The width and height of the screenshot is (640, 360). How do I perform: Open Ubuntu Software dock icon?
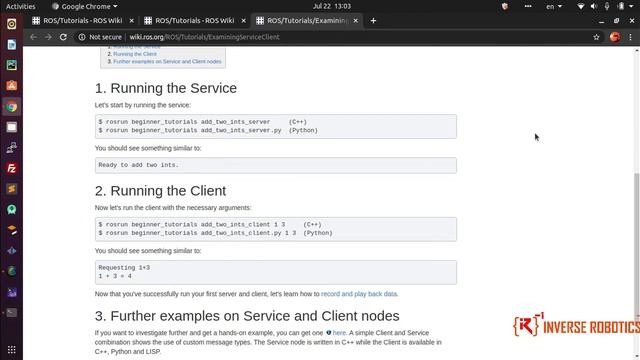(11, 86)
